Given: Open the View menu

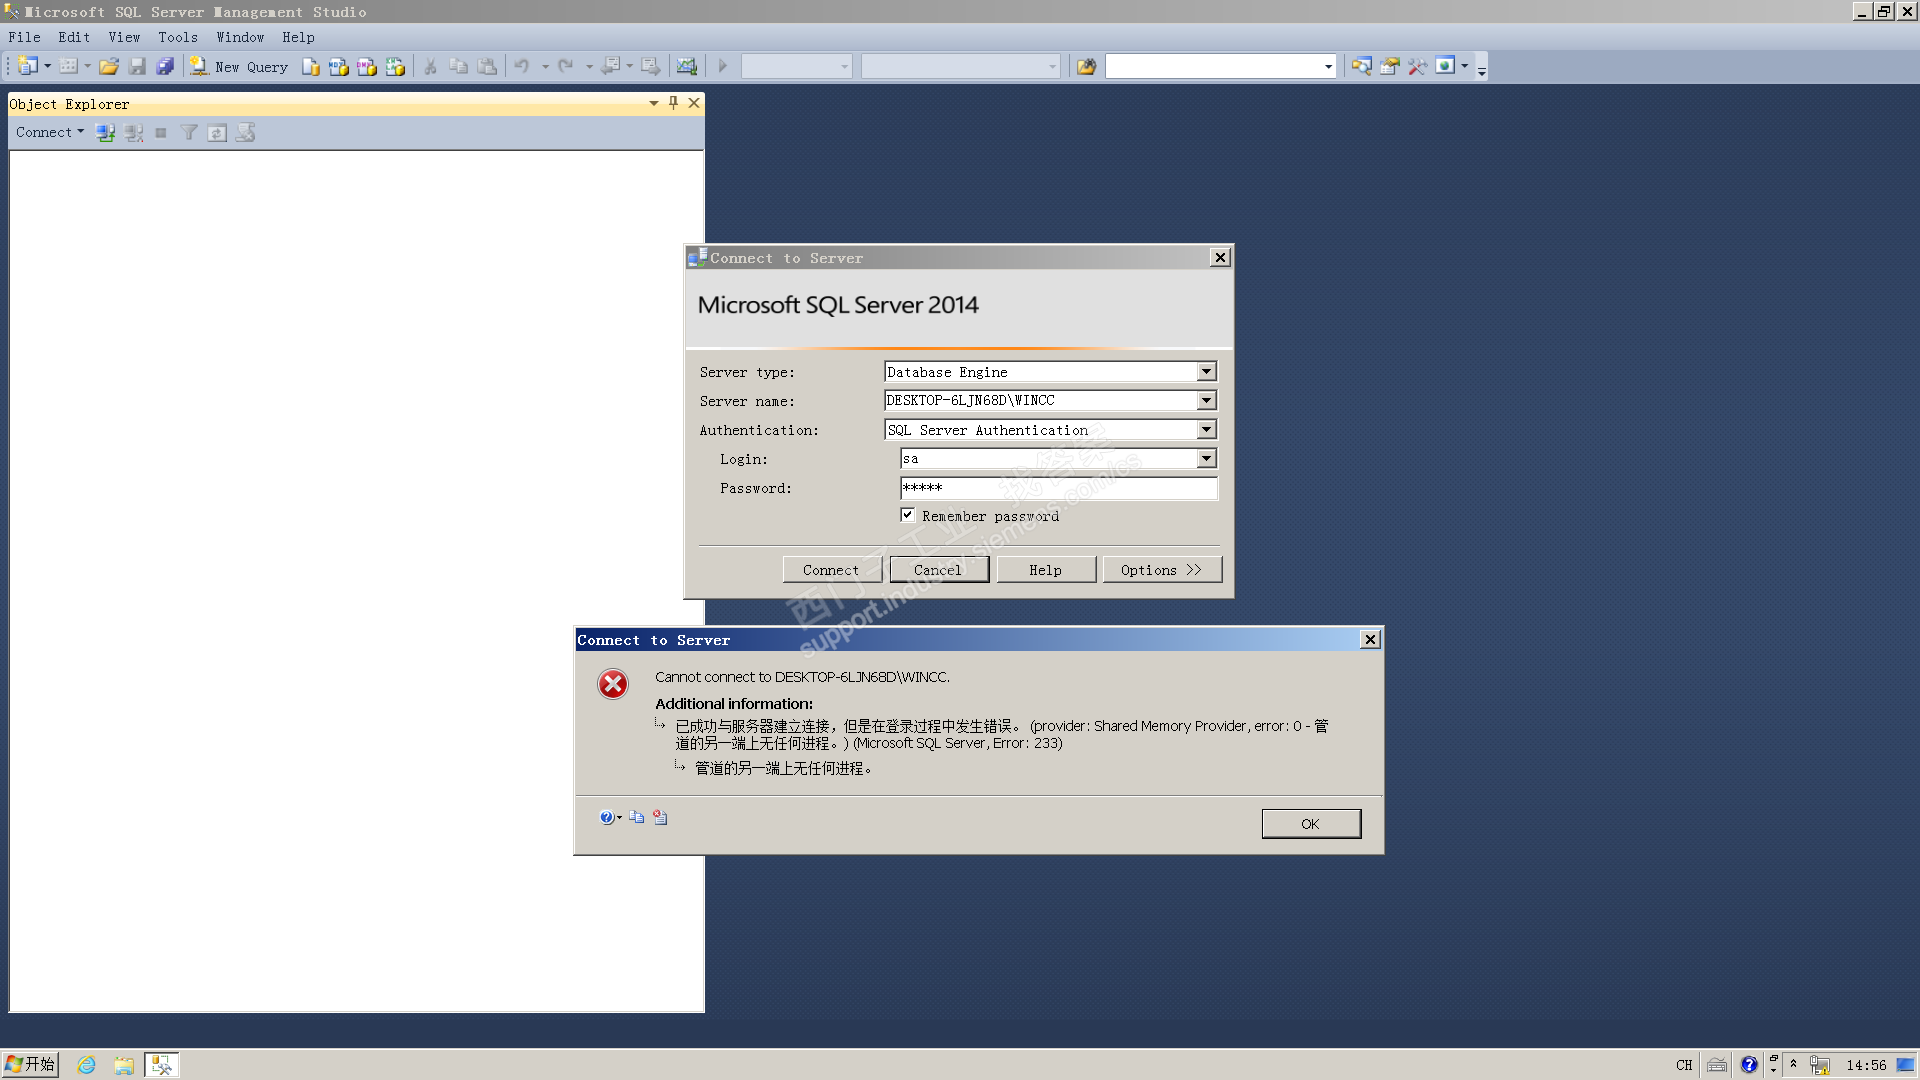Looking at the screenshot, I should [x=124, y=37].
